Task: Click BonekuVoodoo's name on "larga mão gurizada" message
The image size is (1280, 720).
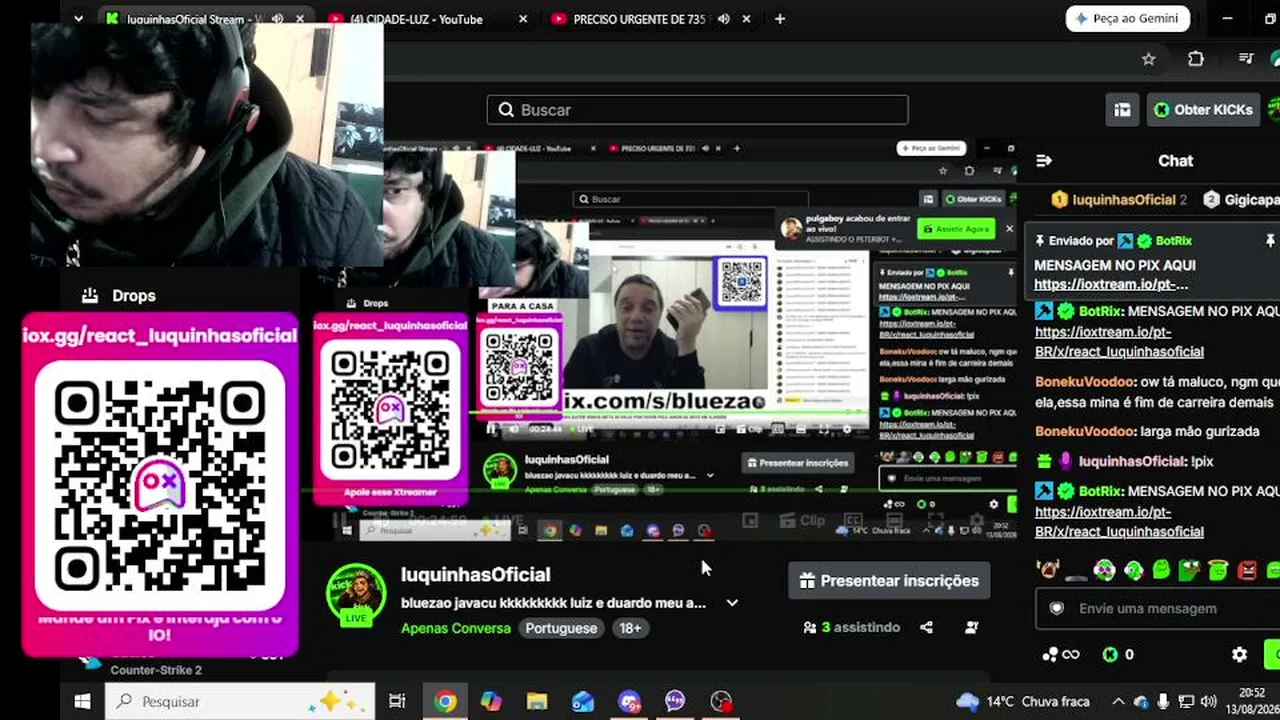Action: click(1085, 431)
